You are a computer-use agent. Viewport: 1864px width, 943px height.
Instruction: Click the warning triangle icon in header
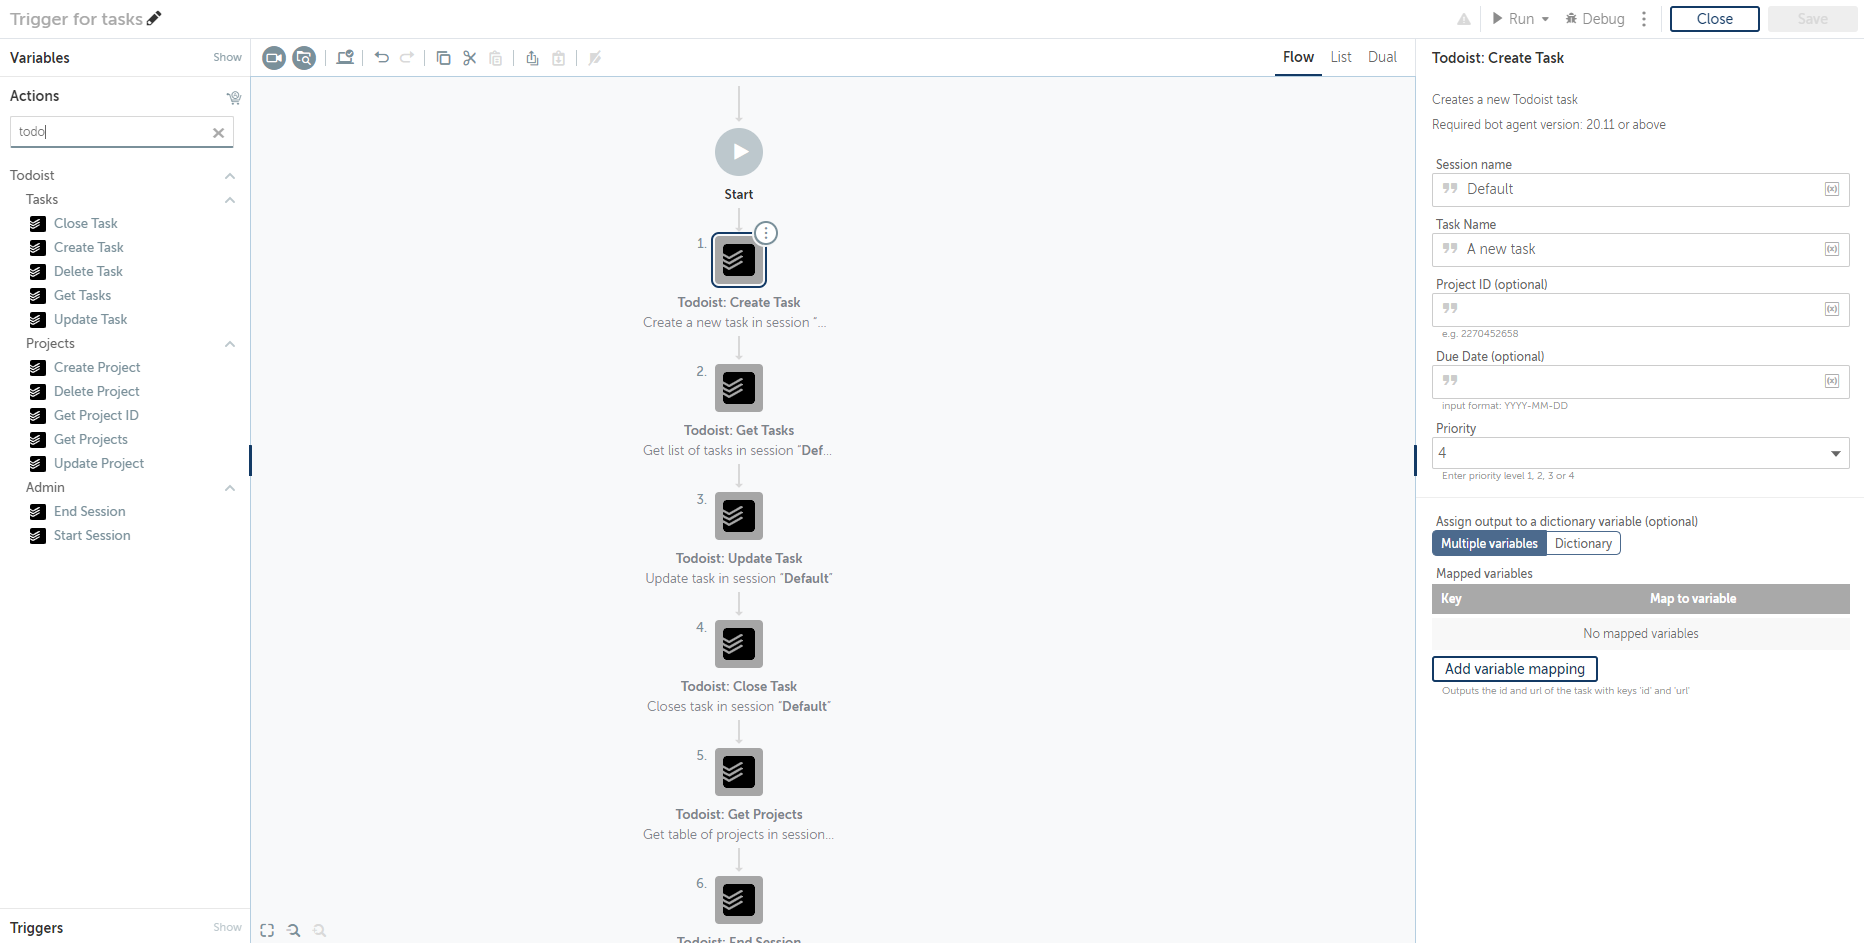click(x=1464, y=19)
